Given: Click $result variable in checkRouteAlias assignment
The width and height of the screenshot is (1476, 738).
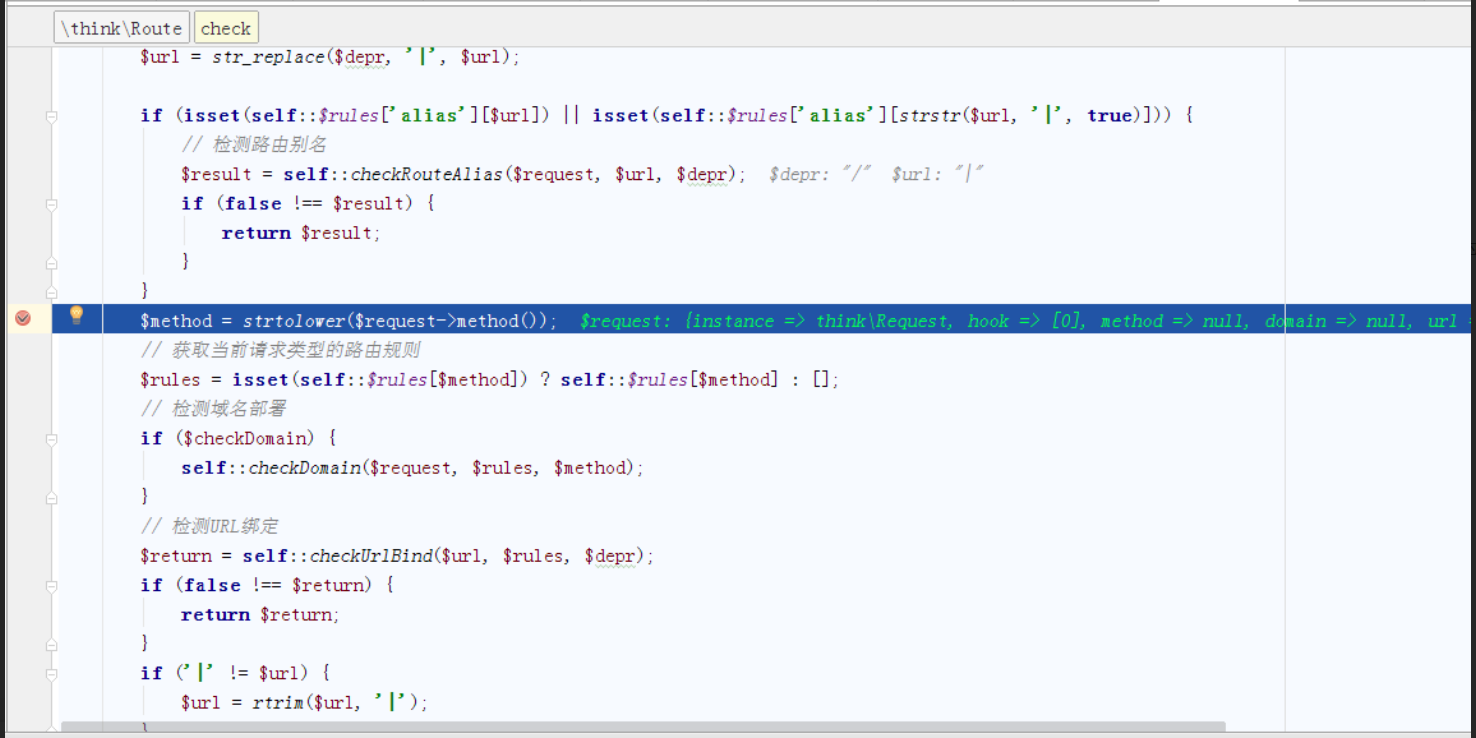Looking at the screenshot, I should pos(217,174).
